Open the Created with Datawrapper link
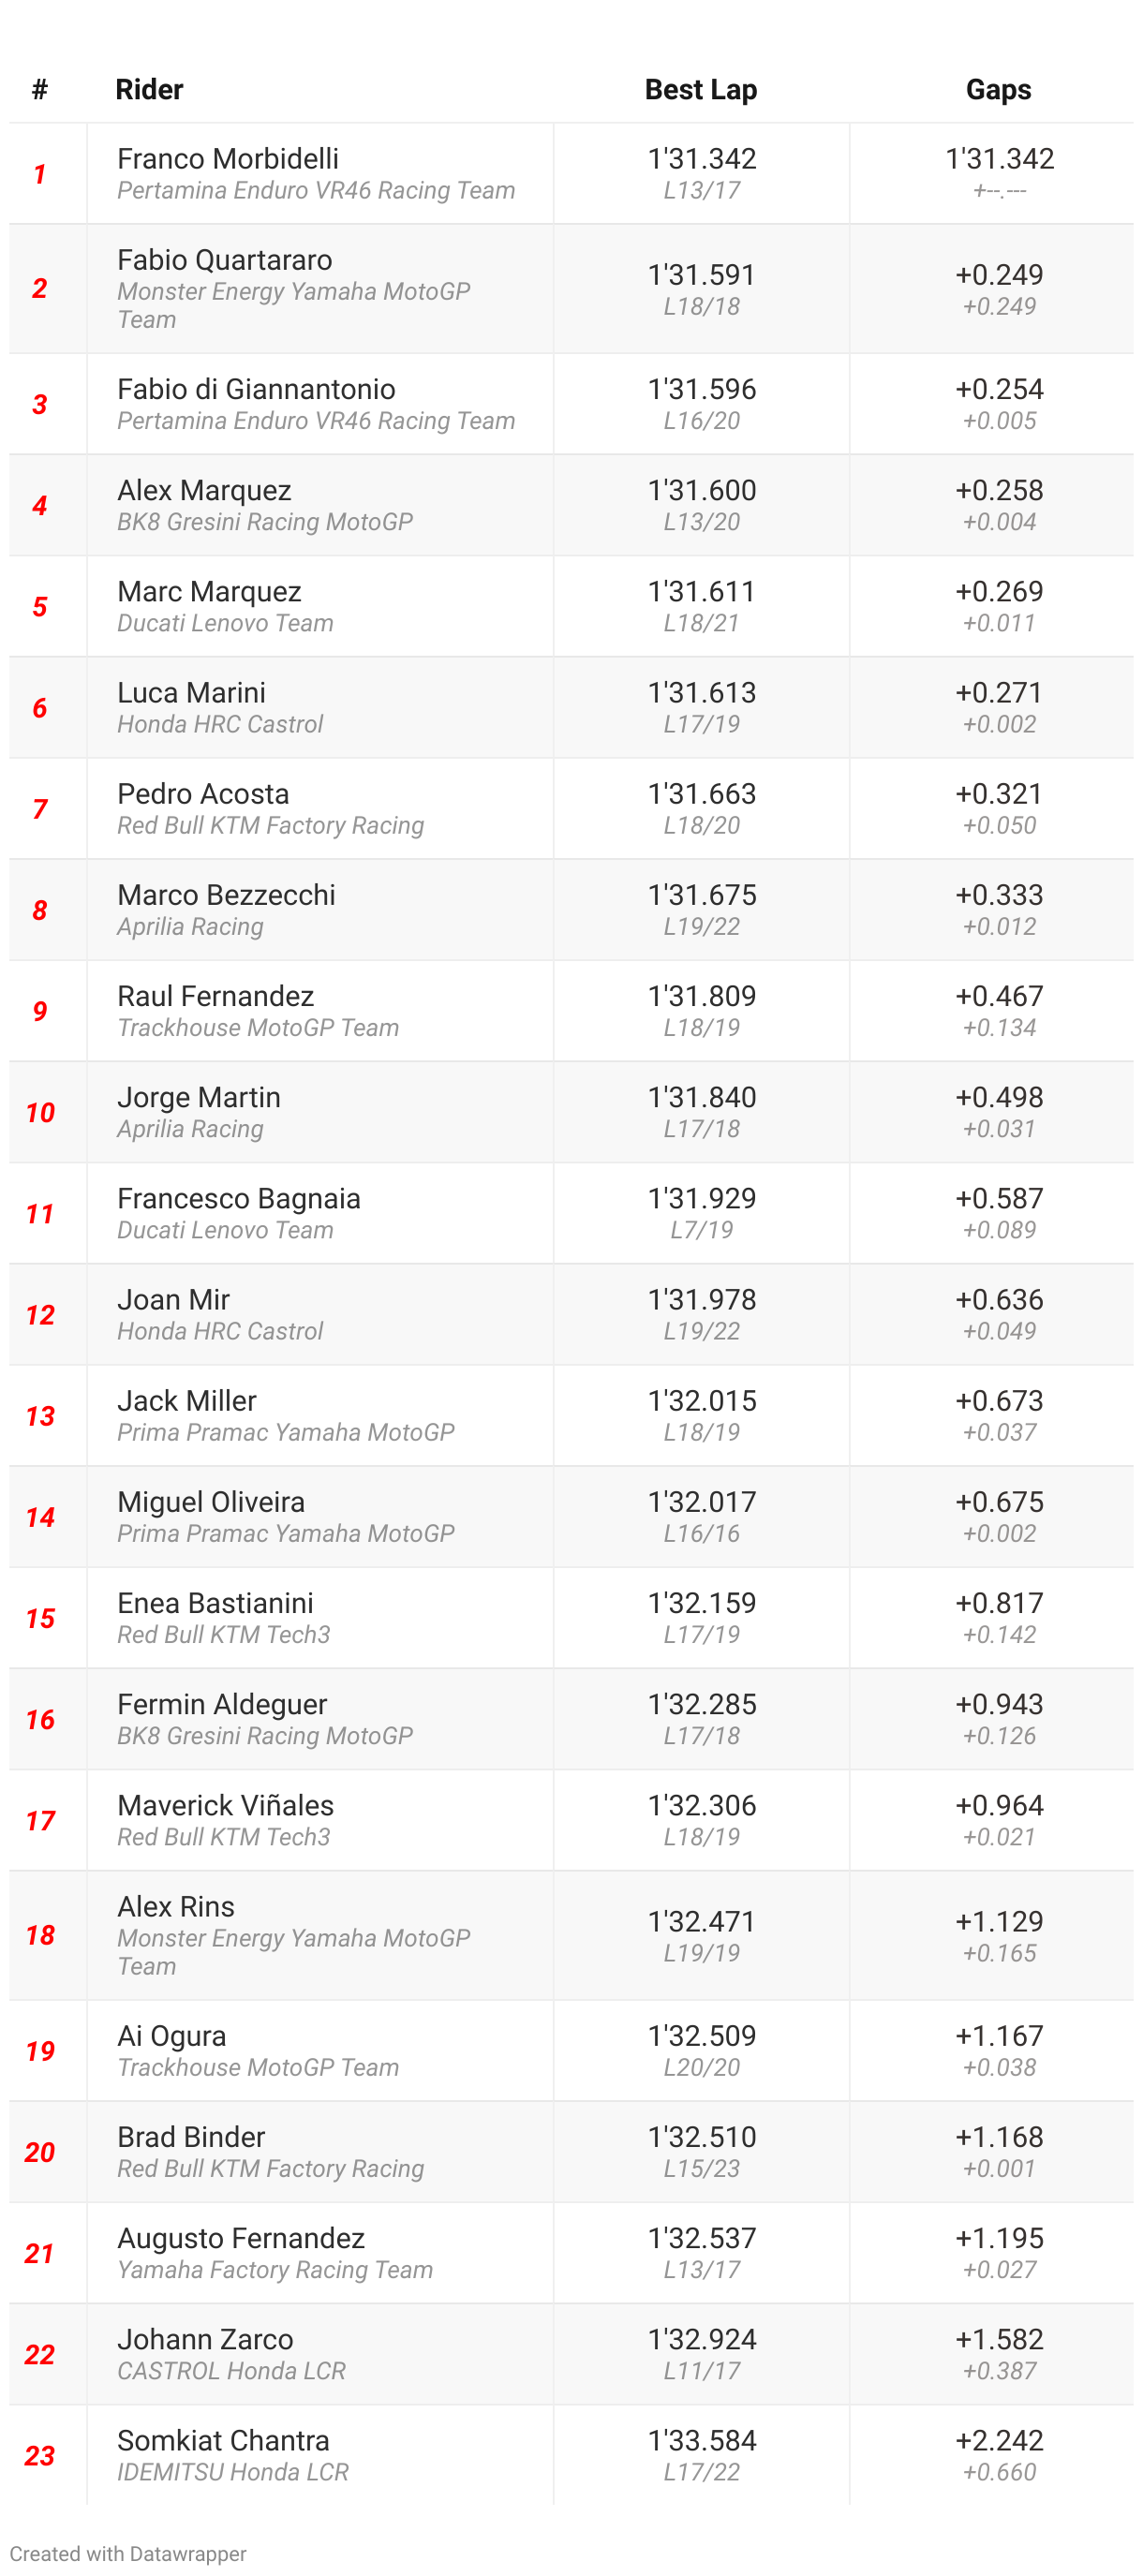The height and width of the screenshot is (2576, 1143). (x=127, y=2553)
